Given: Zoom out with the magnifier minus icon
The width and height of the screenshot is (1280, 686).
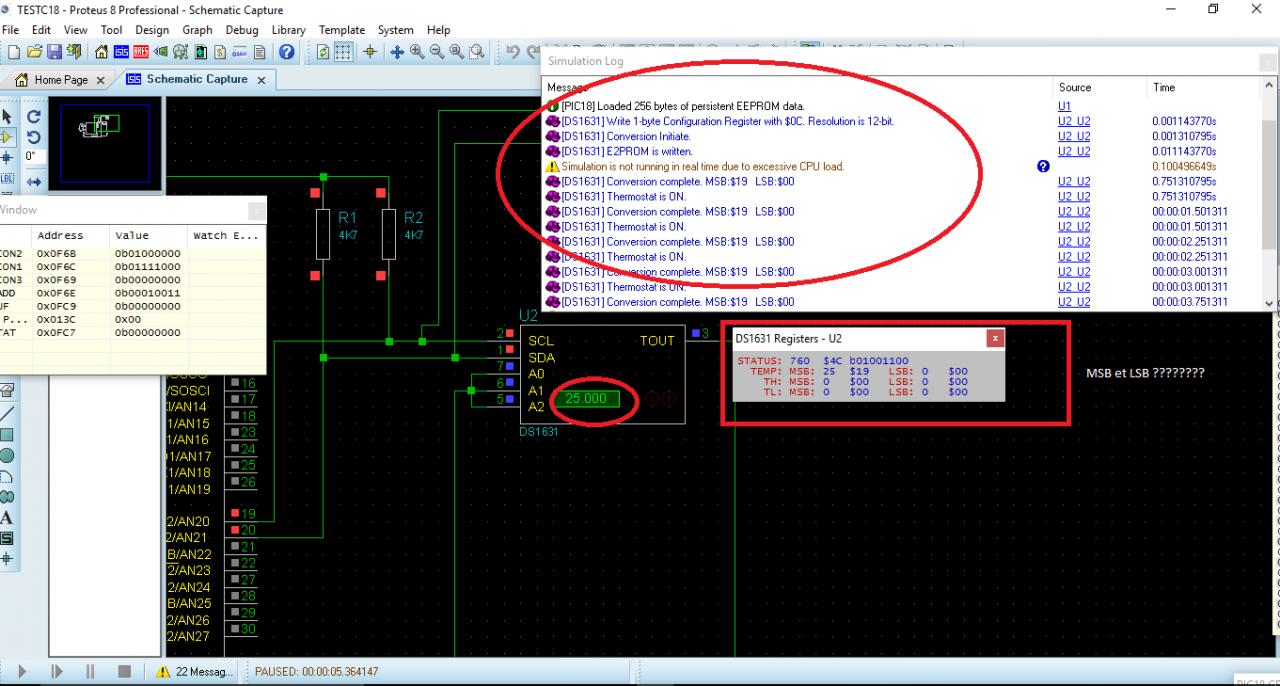Looking at the screenshot, I should (437, 52).
